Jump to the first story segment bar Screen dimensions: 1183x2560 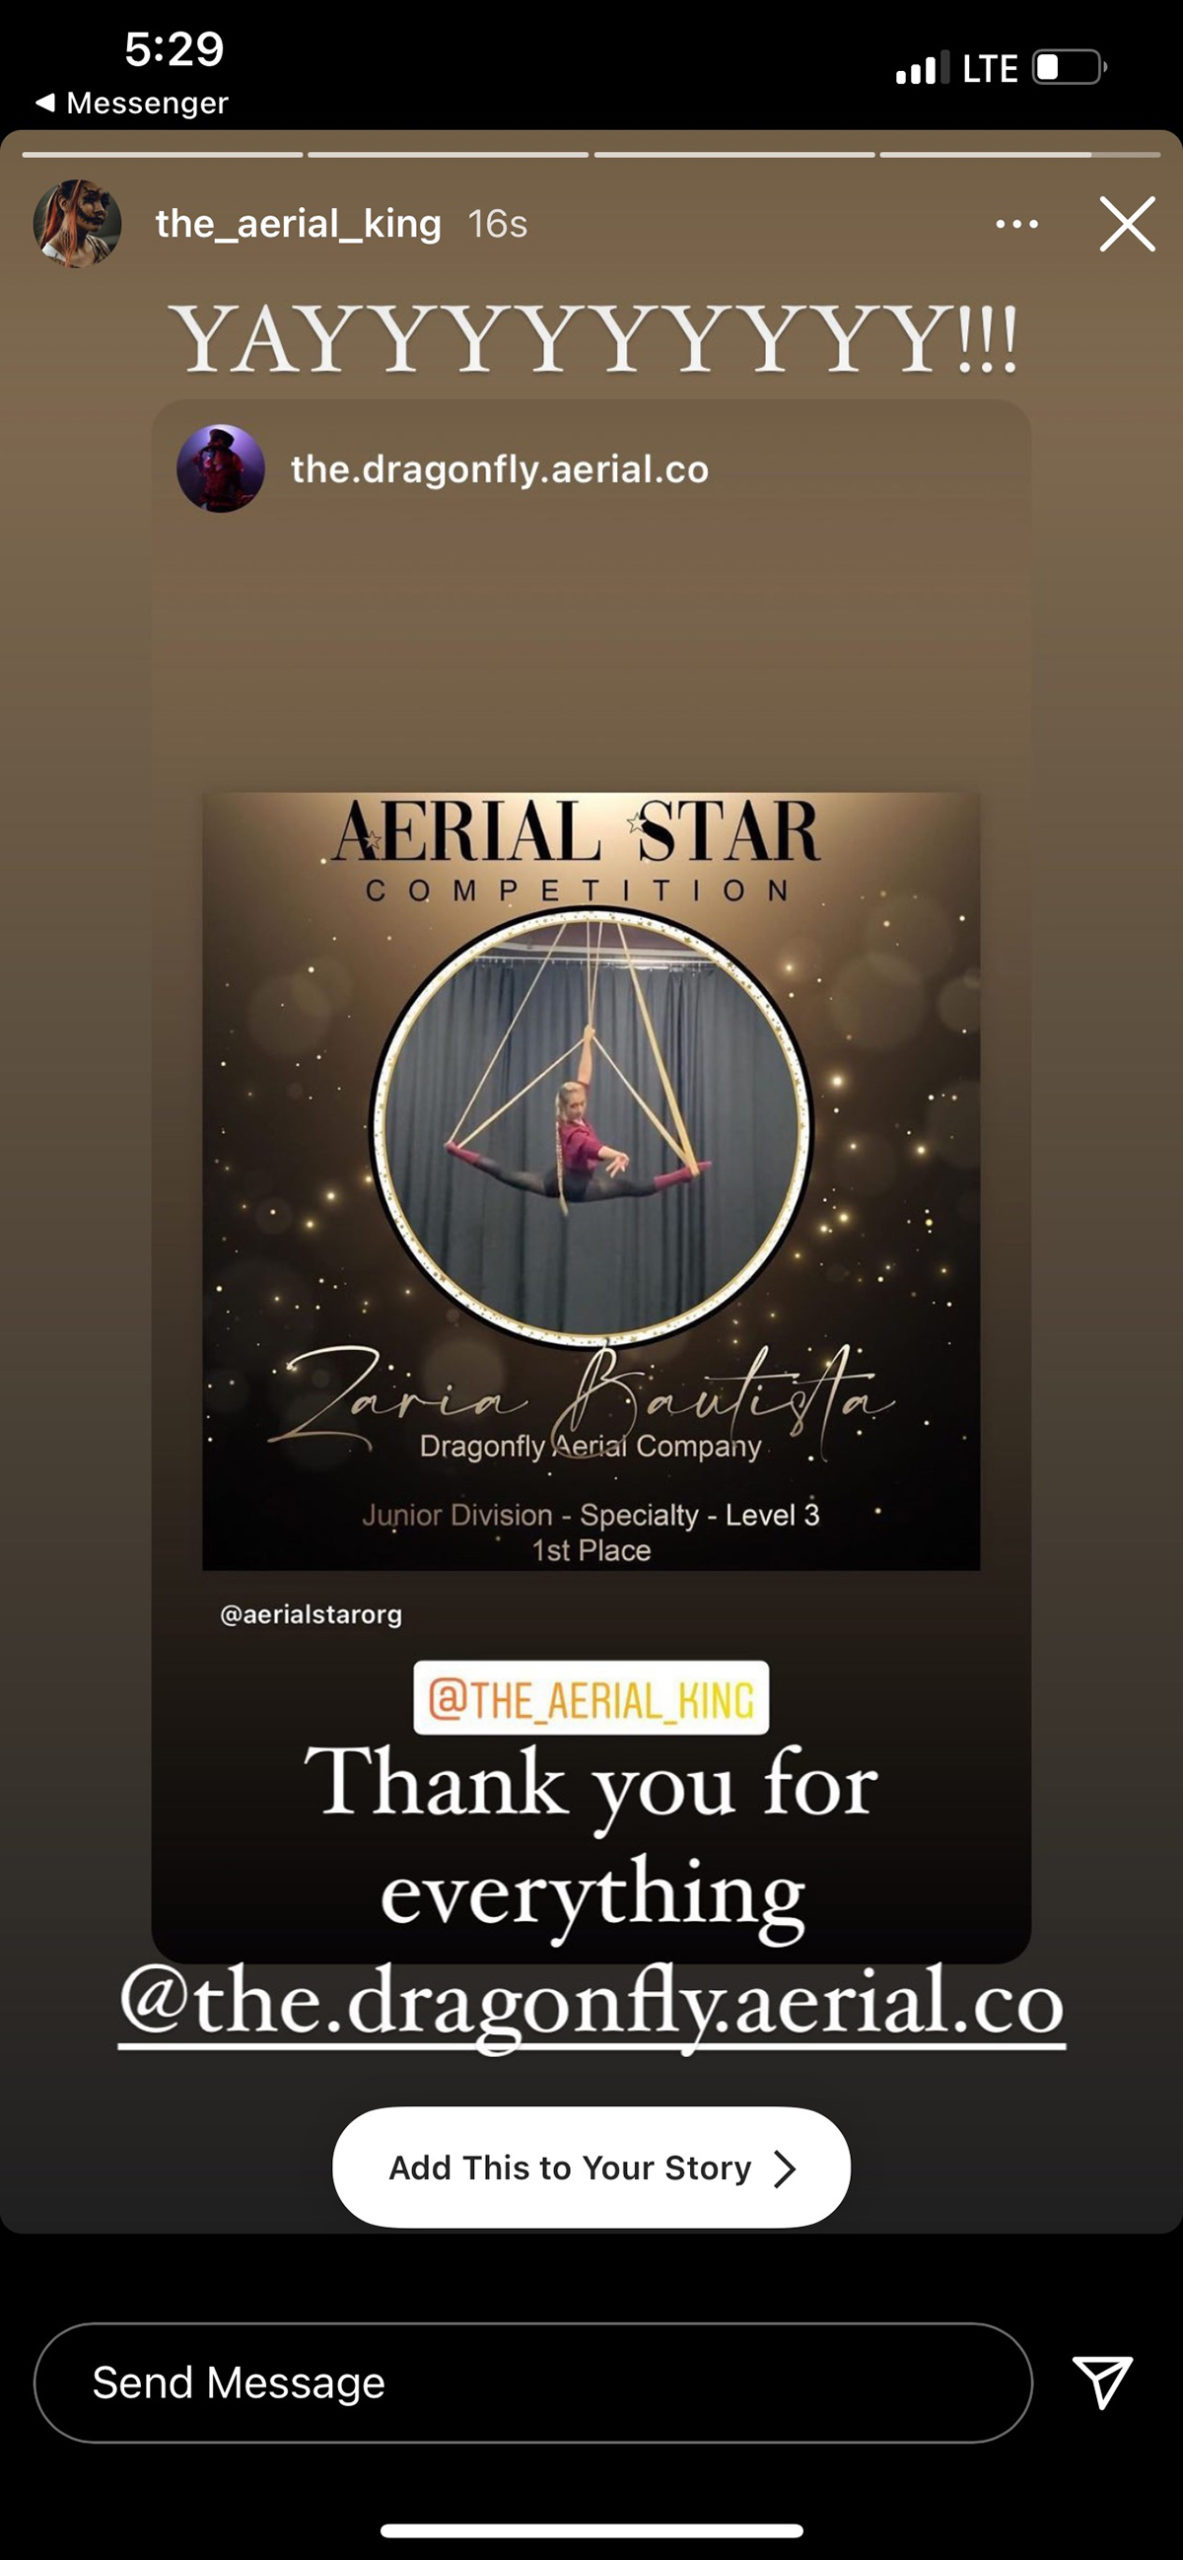tap(162, 155)
